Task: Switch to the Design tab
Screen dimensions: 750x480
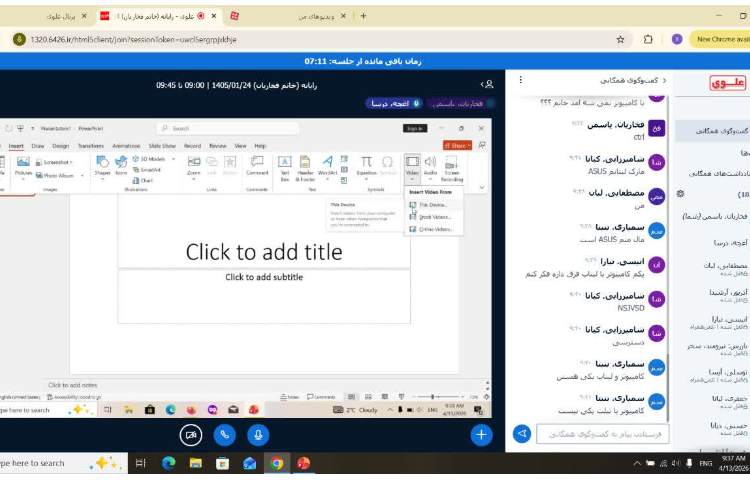Action: pos(61,146)
